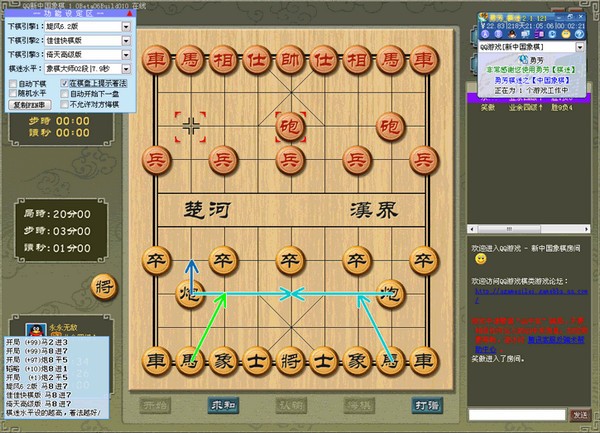This screenshot has width=600, height=433.
Task: Open the 下棋引擎3 dropdown
Action: click(x=126, y=55)
